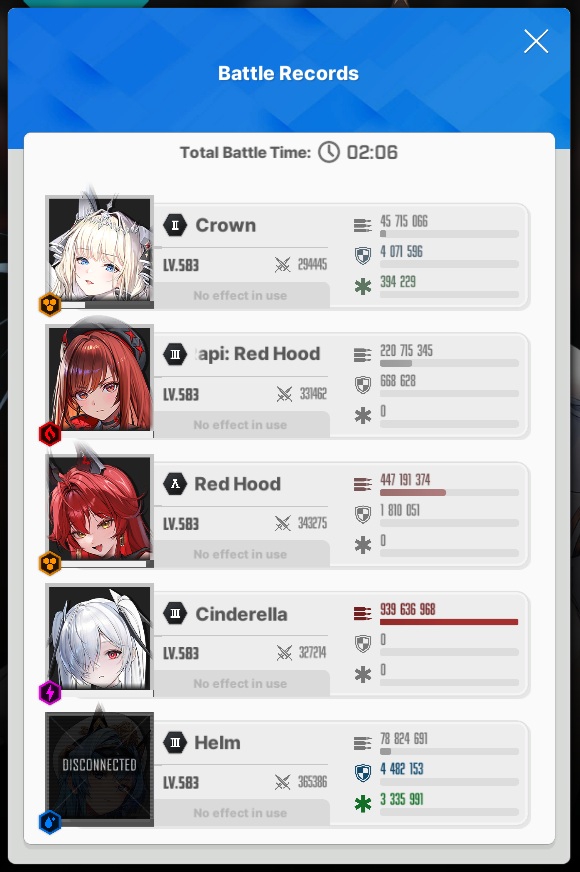This screenshot has height=872, width=580.
Task: Click Cinderella's full red damage bar
Action: click(449, 622)
